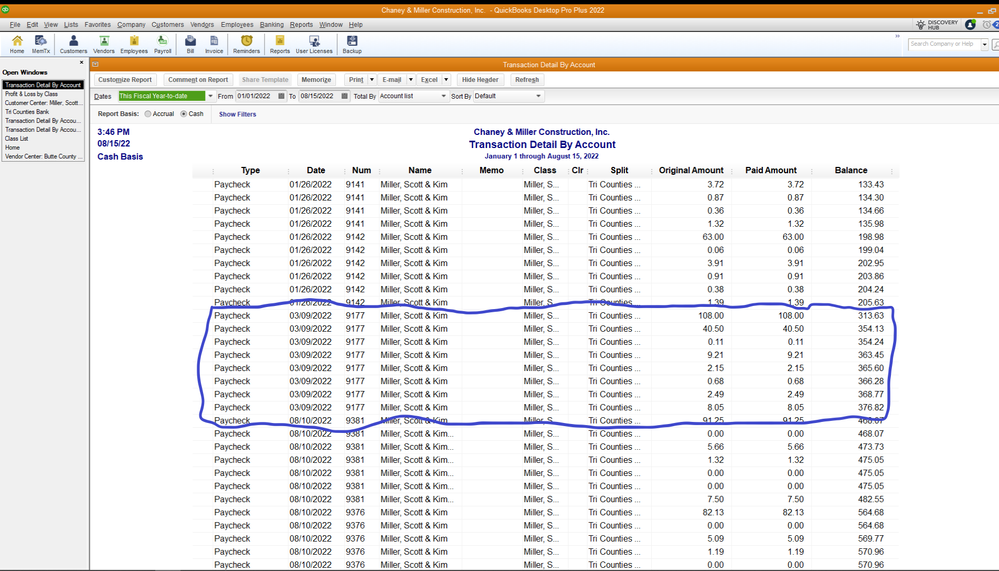Expand the Sort By dropdown

click(538, 96)
